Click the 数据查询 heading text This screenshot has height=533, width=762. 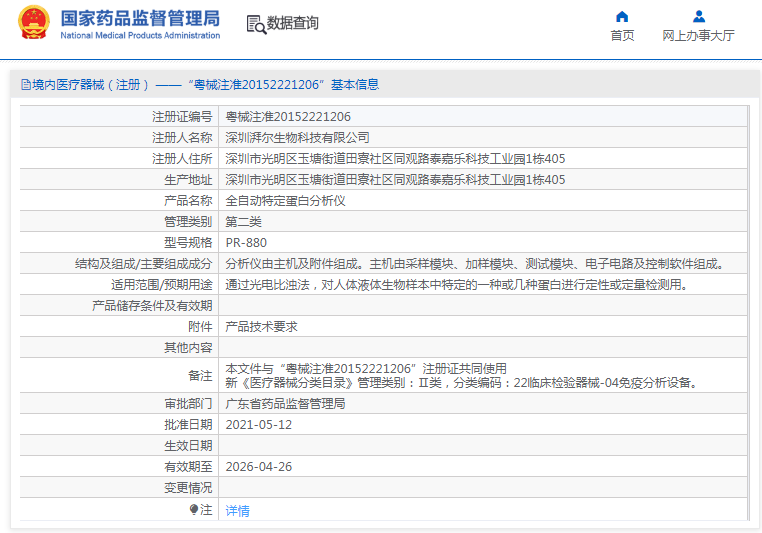(x=293, y=23)
